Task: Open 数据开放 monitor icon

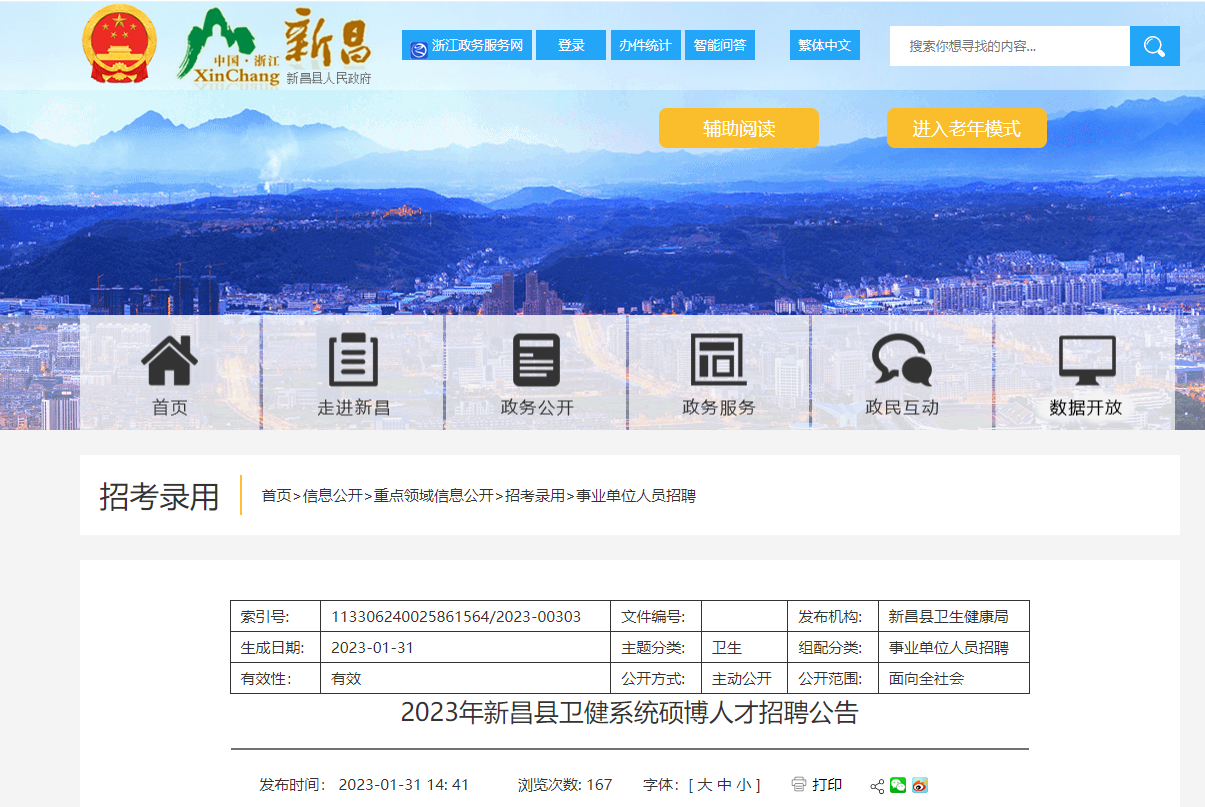Action: point(1086,362)
